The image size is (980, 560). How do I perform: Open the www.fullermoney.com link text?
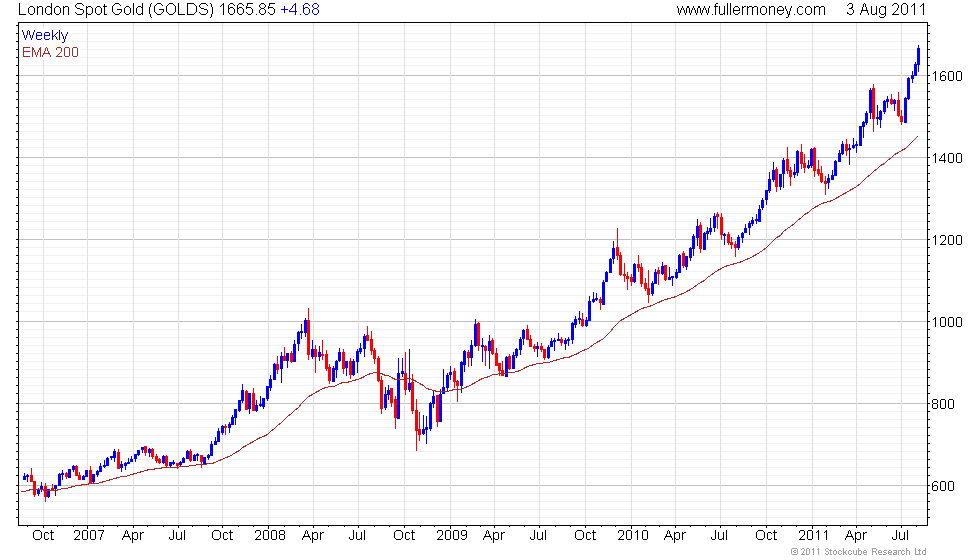[751, 10]
